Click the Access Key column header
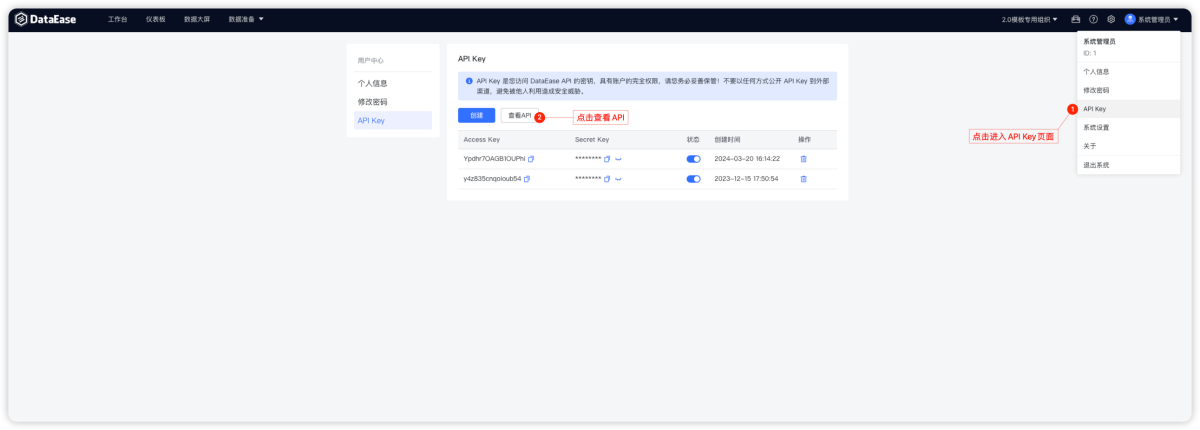Image resolution: width=1200 pixels, height=430 pixels. (481, 139)
